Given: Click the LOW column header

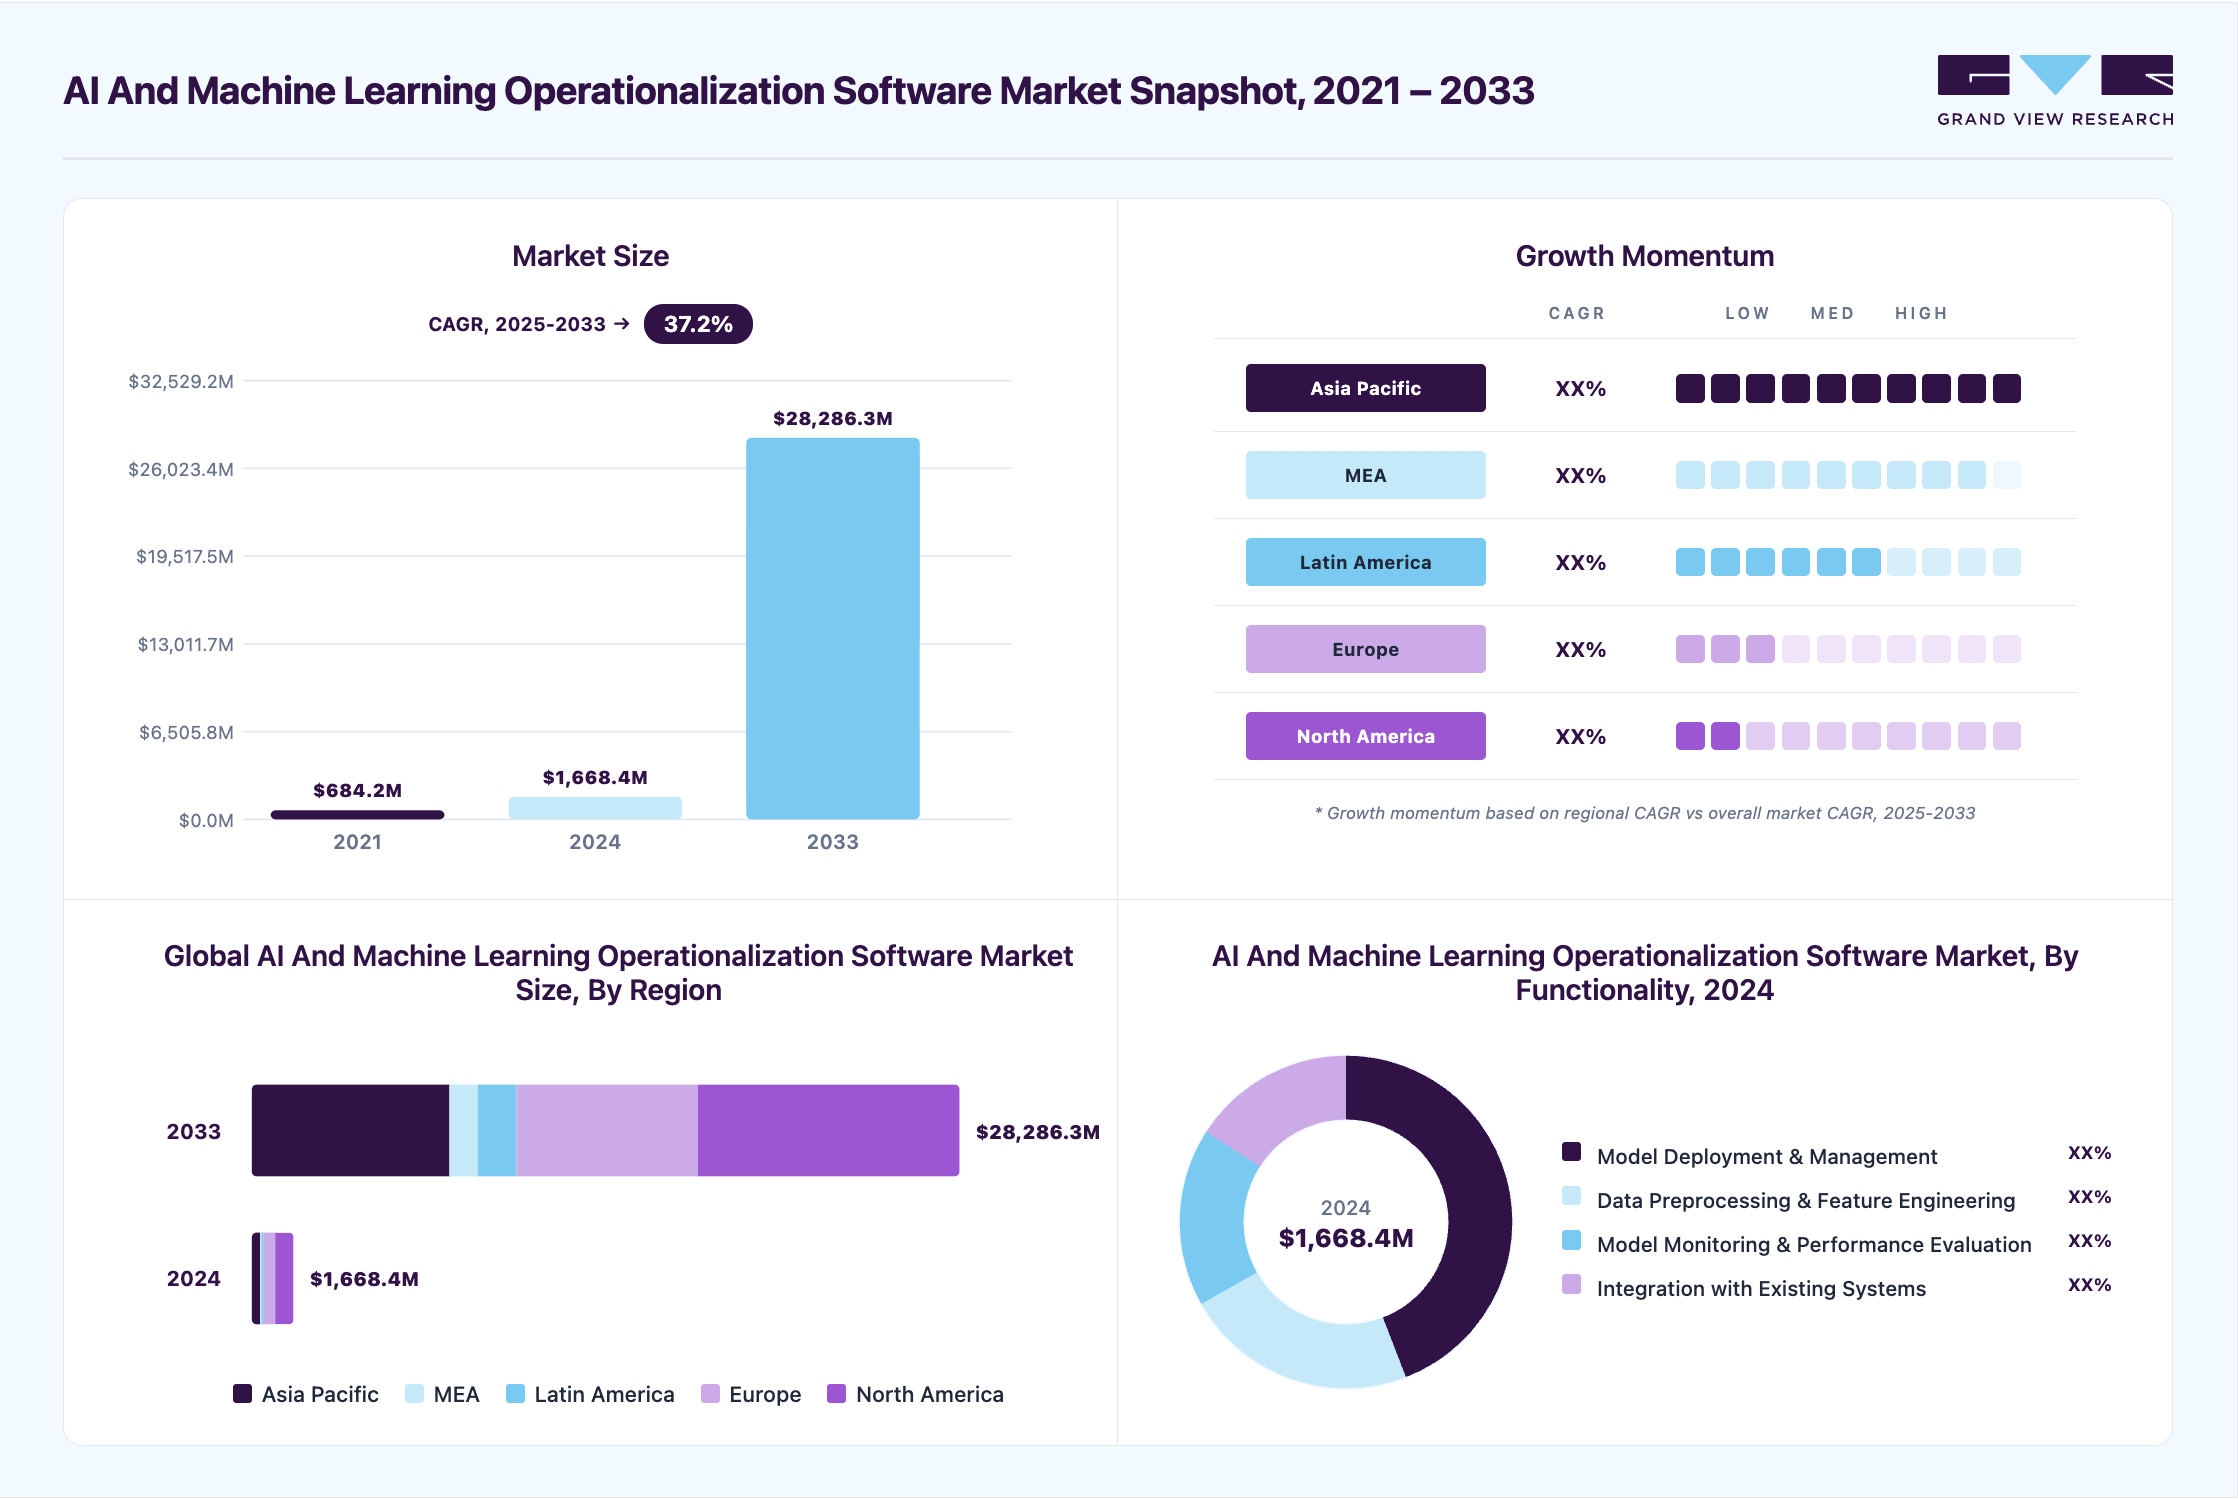Looking at the screenshot, I should coord(1747,313).
